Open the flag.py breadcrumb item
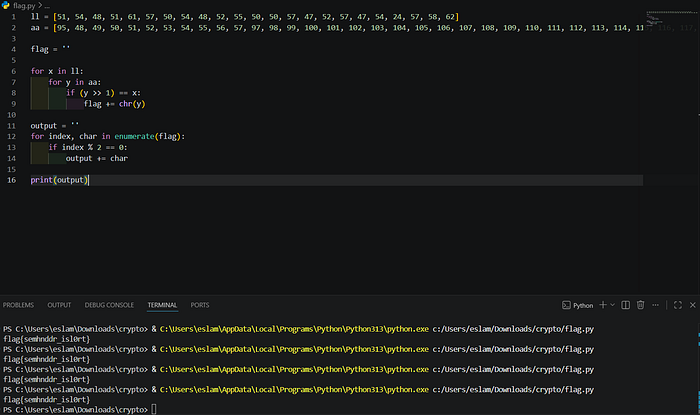700x415 pixels. click(24, 6)
